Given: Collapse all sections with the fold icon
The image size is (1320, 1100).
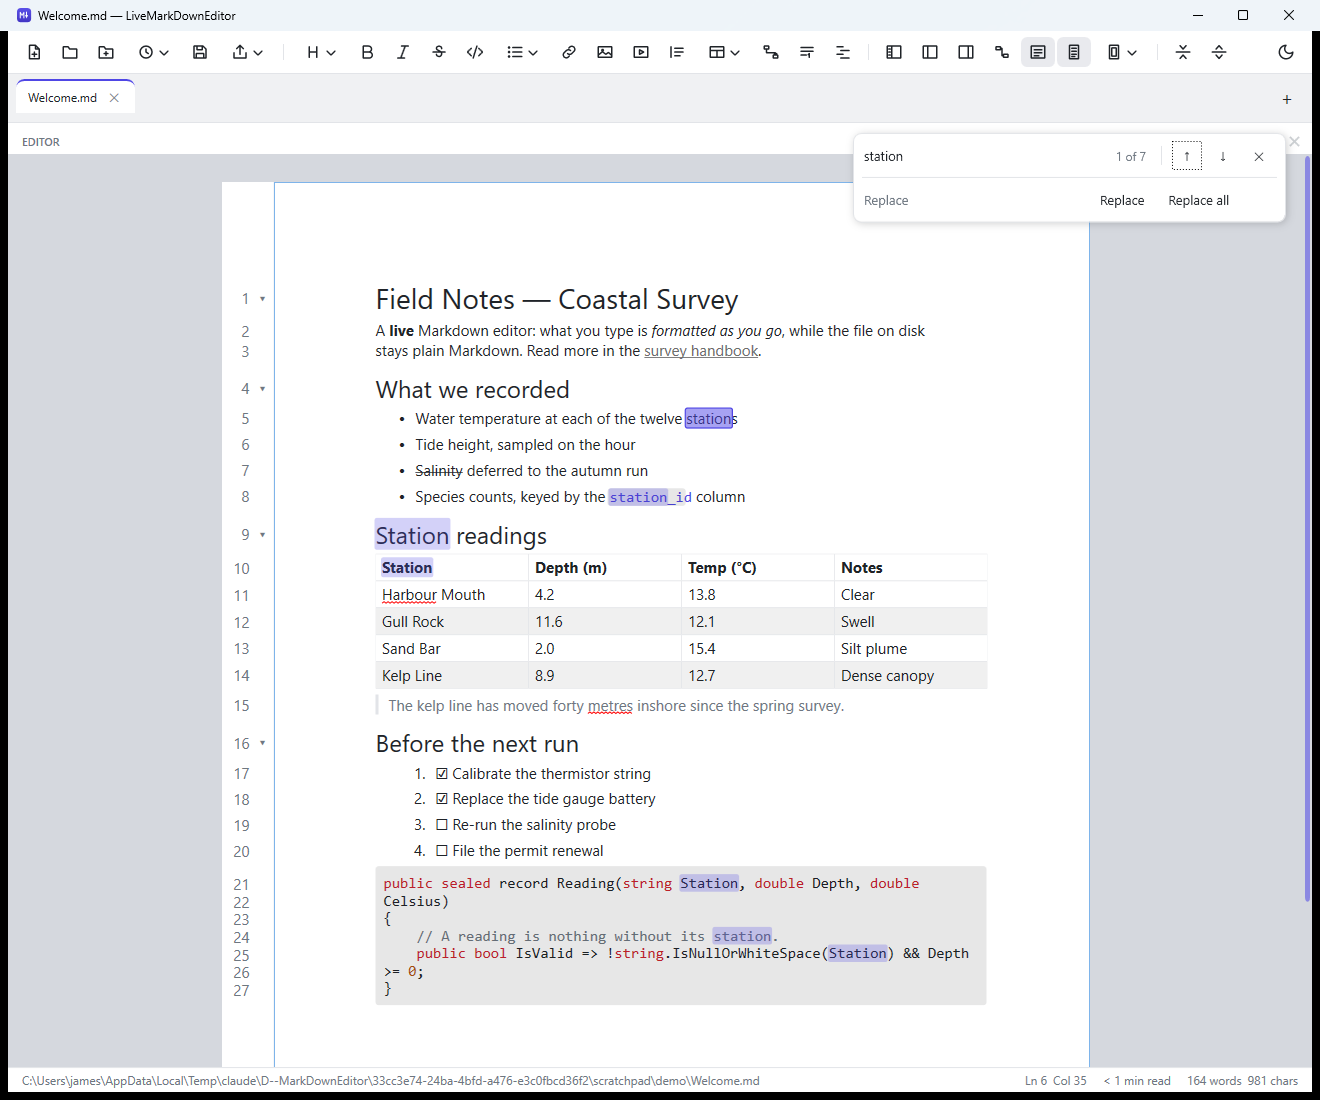Looking at the screenshot, I should (1183, 52).
